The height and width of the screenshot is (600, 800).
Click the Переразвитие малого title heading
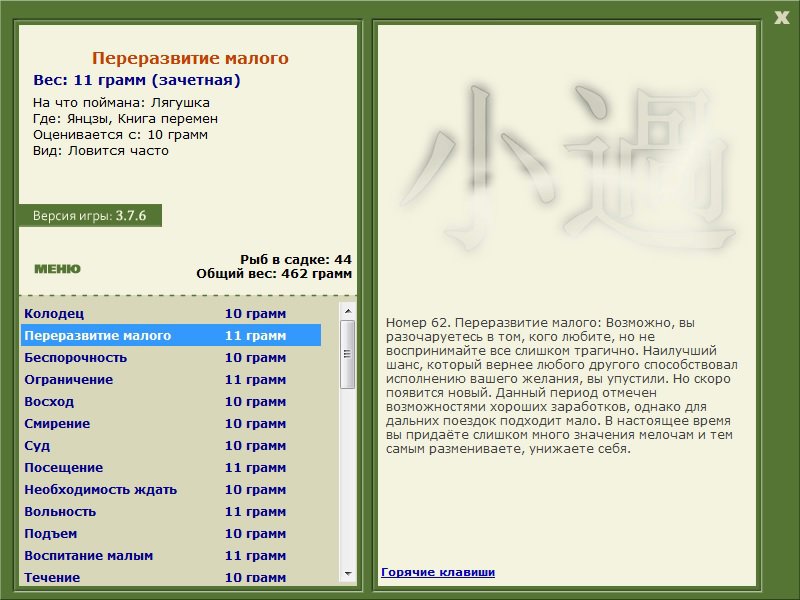190,58
